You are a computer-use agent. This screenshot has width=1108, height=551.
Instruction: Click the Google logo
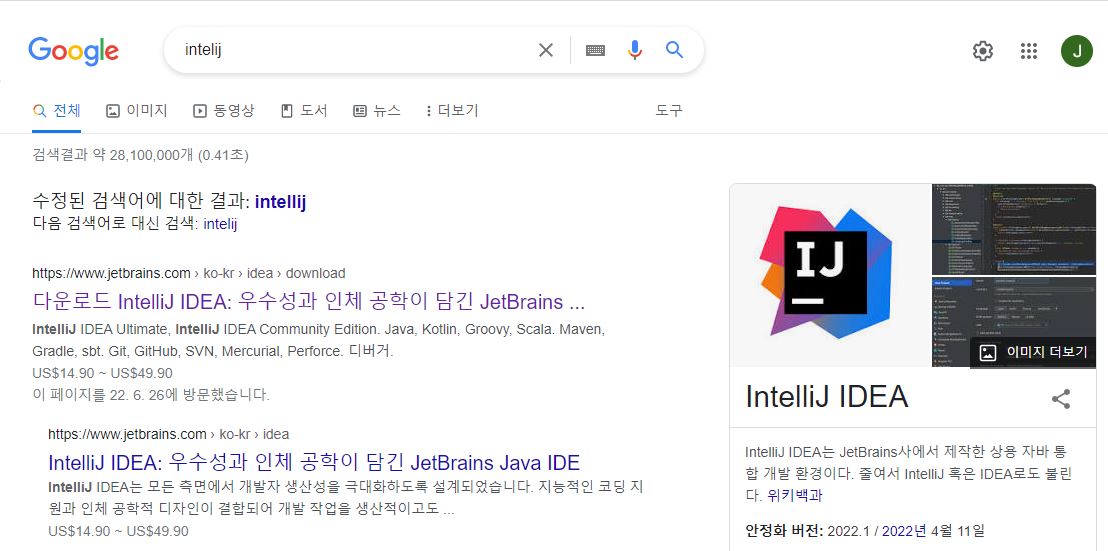[73, 51]
